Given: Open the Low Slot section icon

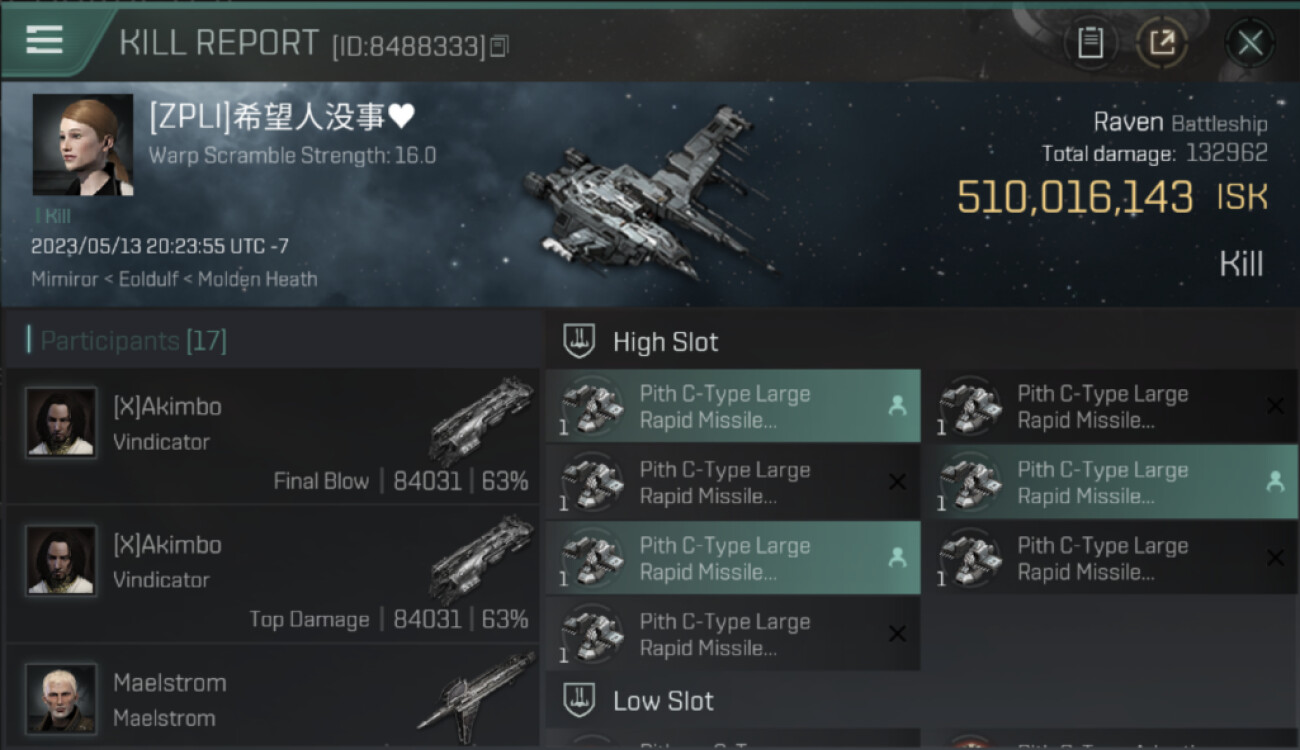Looking at the screenshot, I should (580, 700).
